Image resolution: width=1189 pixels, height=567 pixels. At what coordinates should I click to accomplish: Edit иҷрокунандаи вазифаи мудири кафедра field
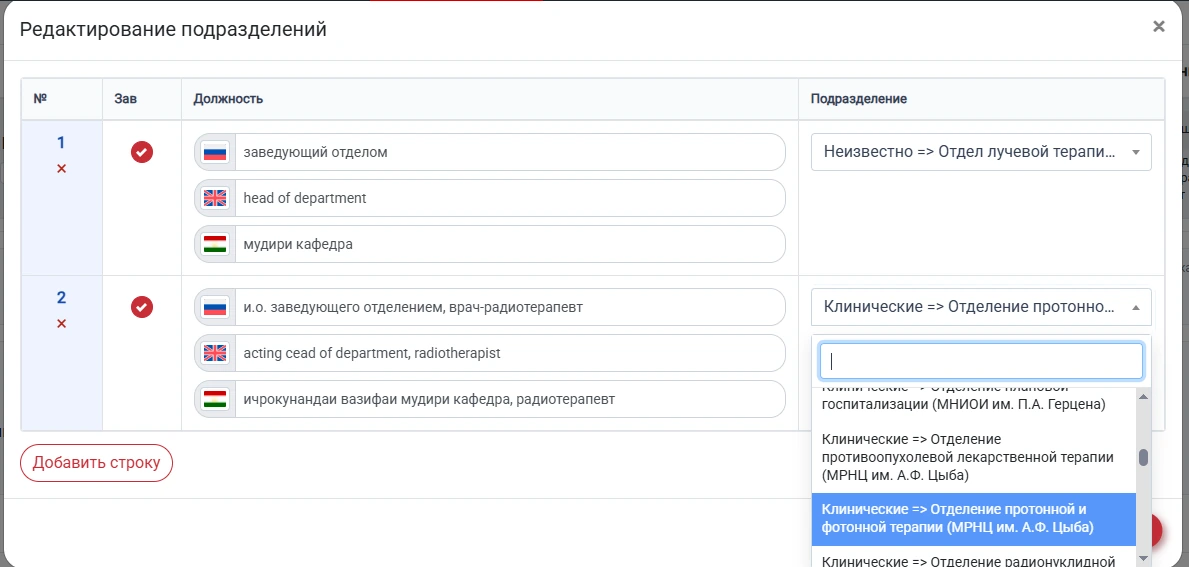coord(510,399)
